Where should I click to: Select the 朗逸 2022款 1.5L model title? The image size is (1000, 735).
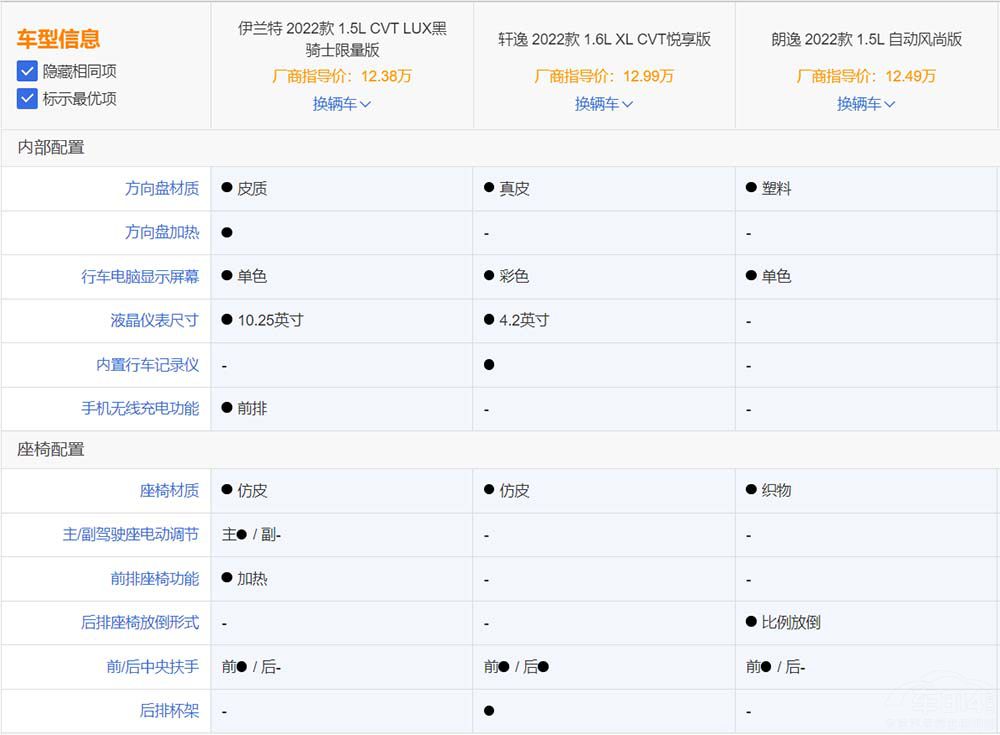coord(866,39)
